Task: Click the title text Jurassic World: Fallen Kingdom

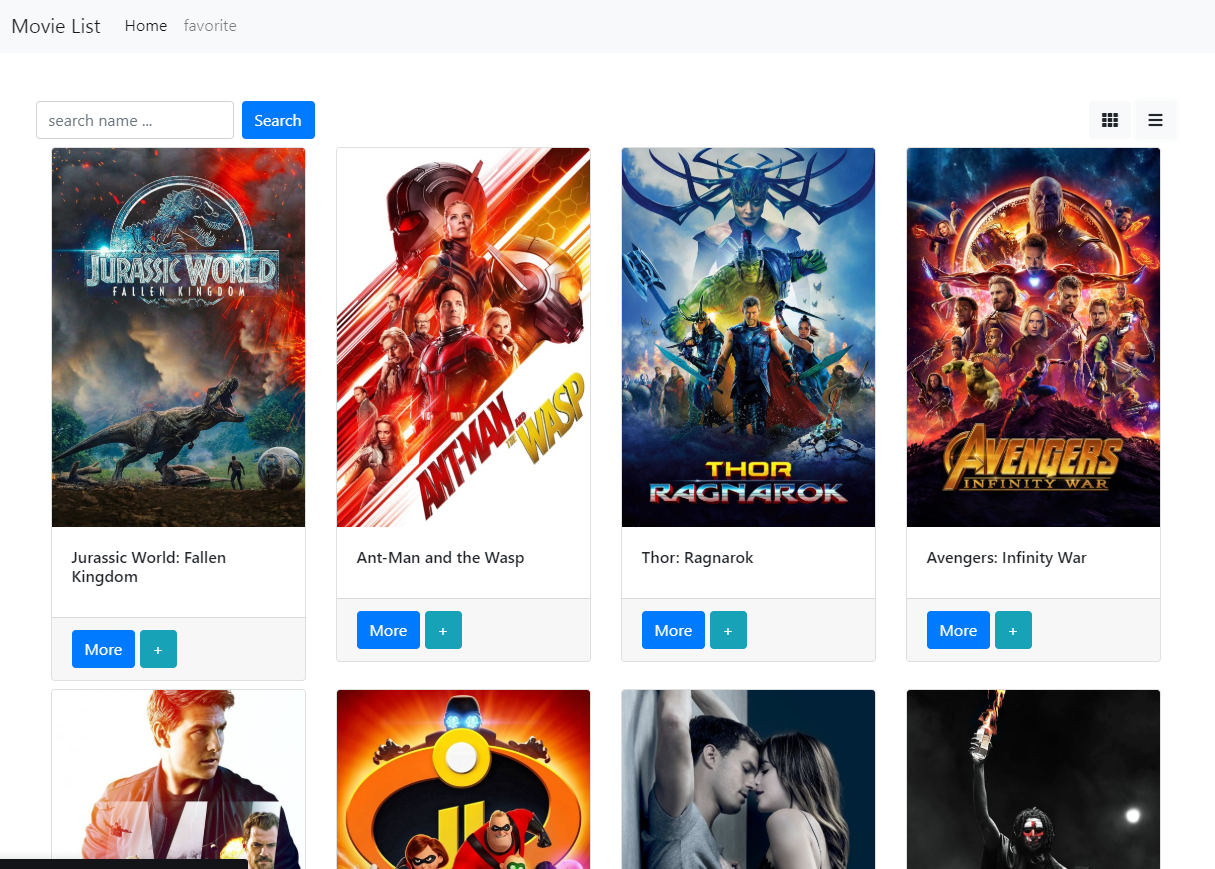Action: point(149,567)
